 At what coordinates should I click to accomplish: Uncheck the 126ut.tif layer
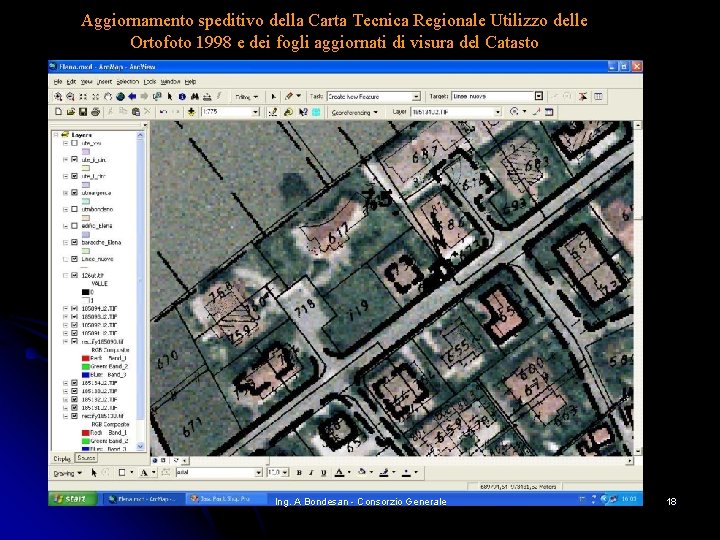coord(74,276)
